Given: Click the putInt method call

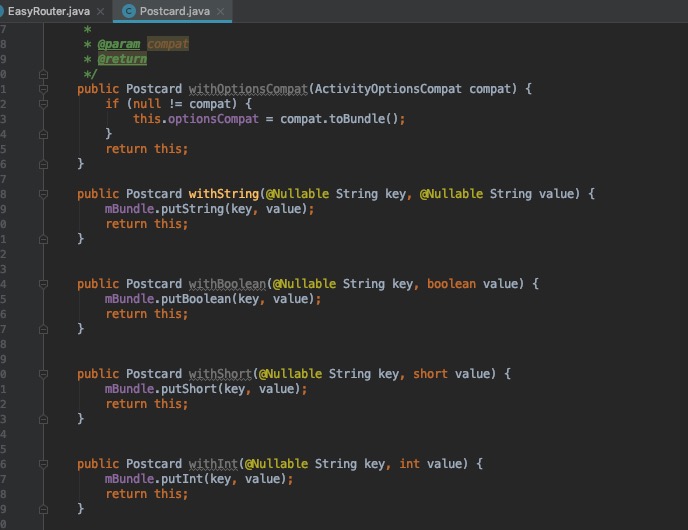Looking at the screenshot, I should click(182, 479).
